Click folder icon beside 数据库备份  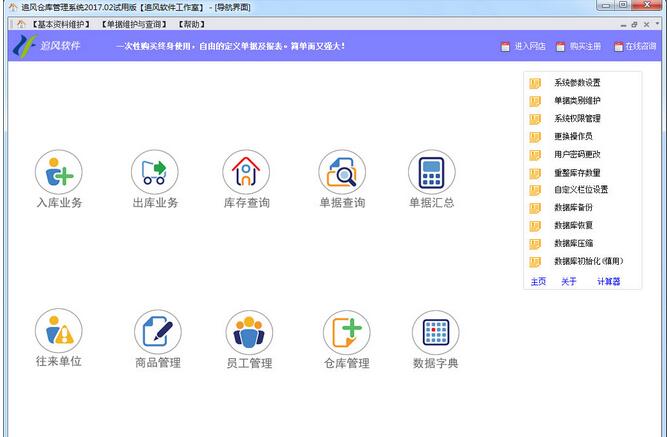click(x=535, y=208)
